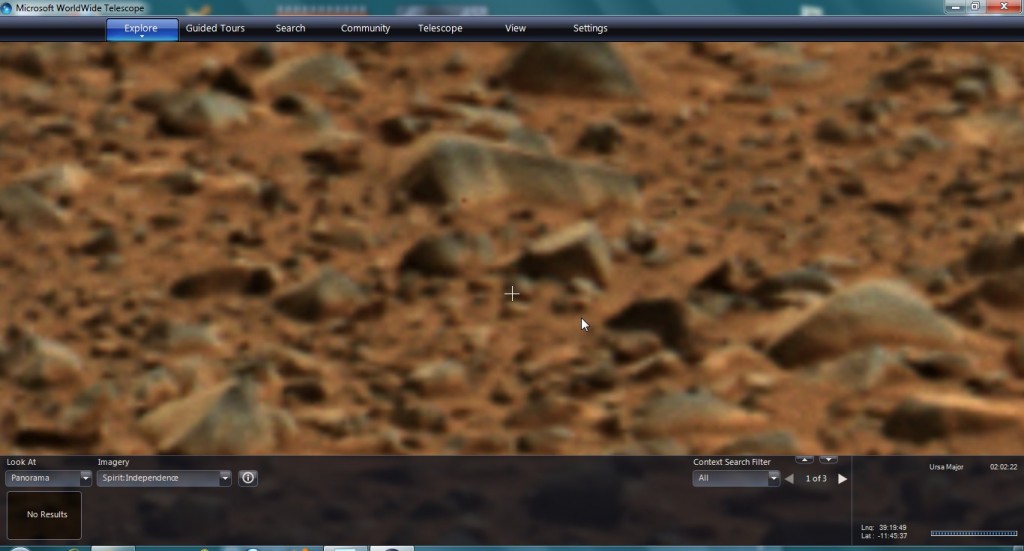The width and height of the screenshot is (1024, 551).
Task: Click the small up-arrow button above the page counter
Action: click(x=805, y=460)
